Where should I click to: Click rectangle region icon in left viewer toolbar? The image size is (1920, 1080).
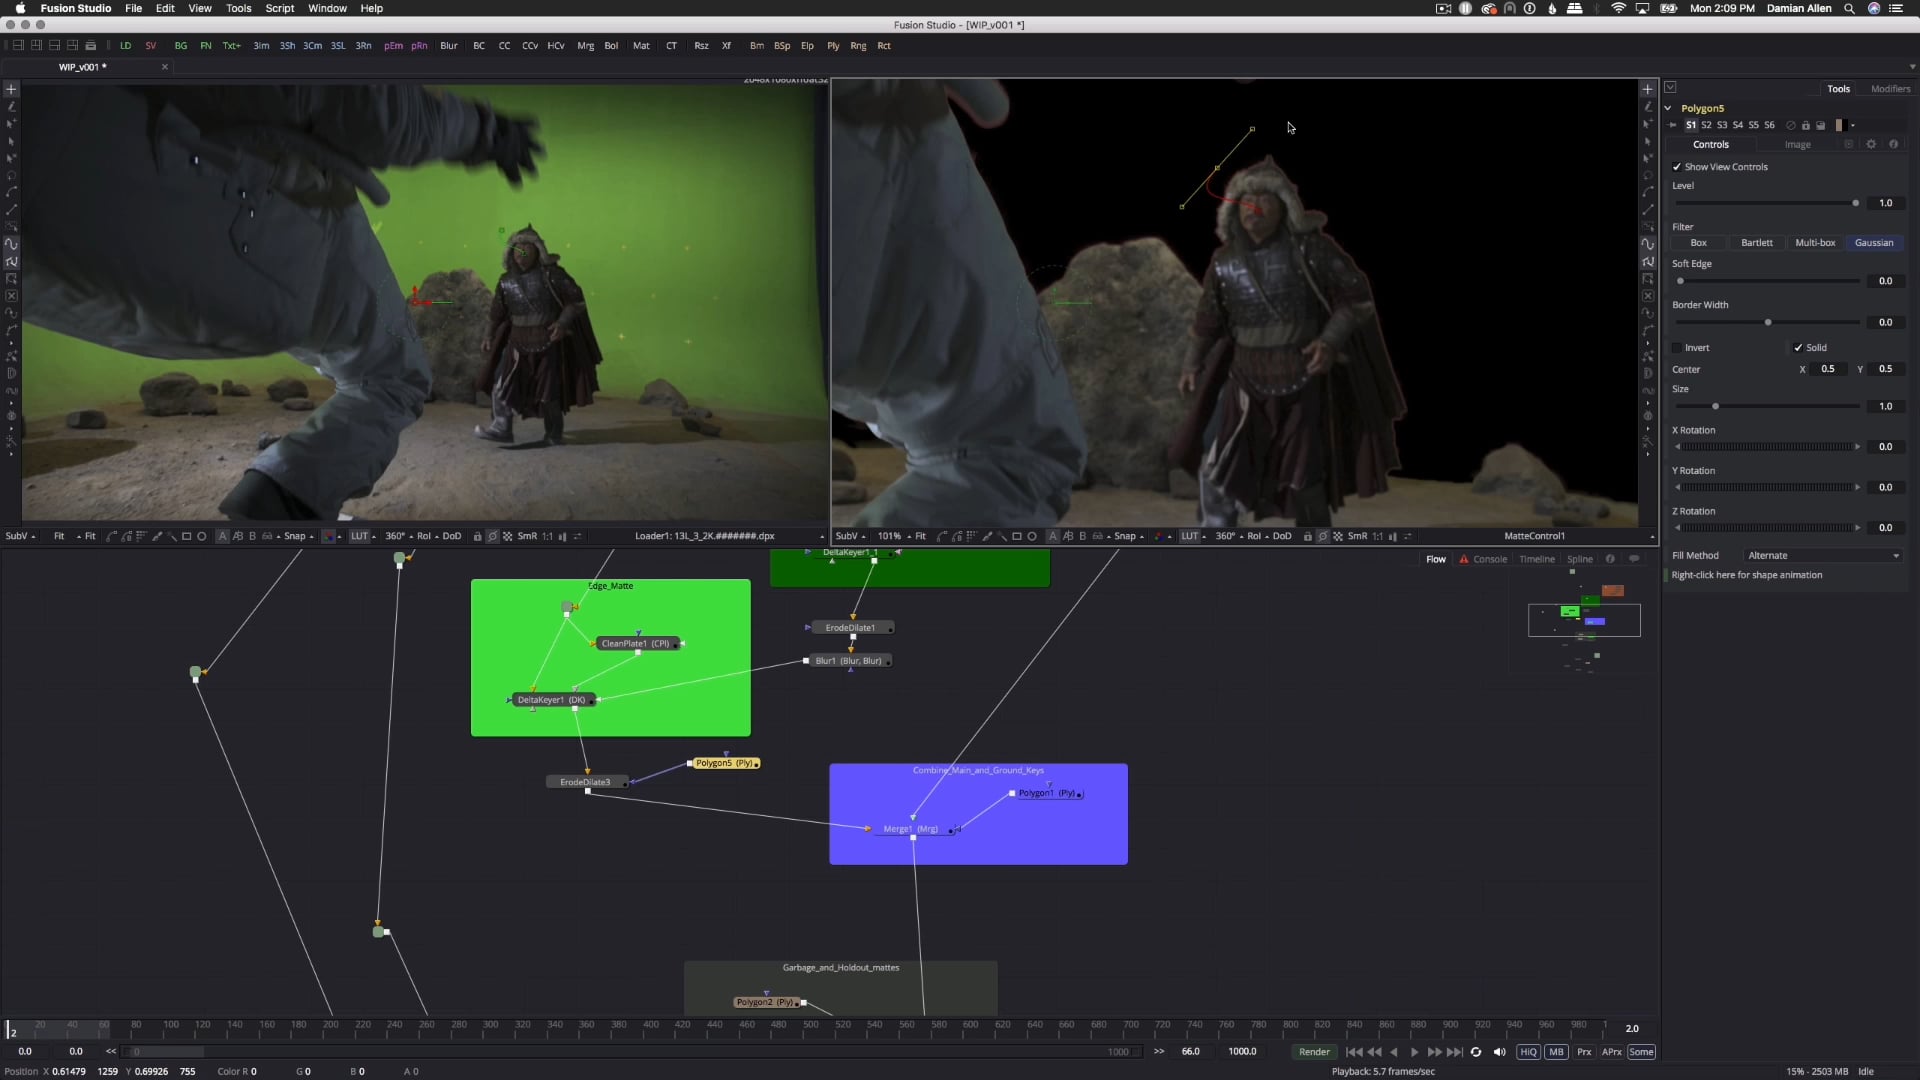tap(186, 537)
